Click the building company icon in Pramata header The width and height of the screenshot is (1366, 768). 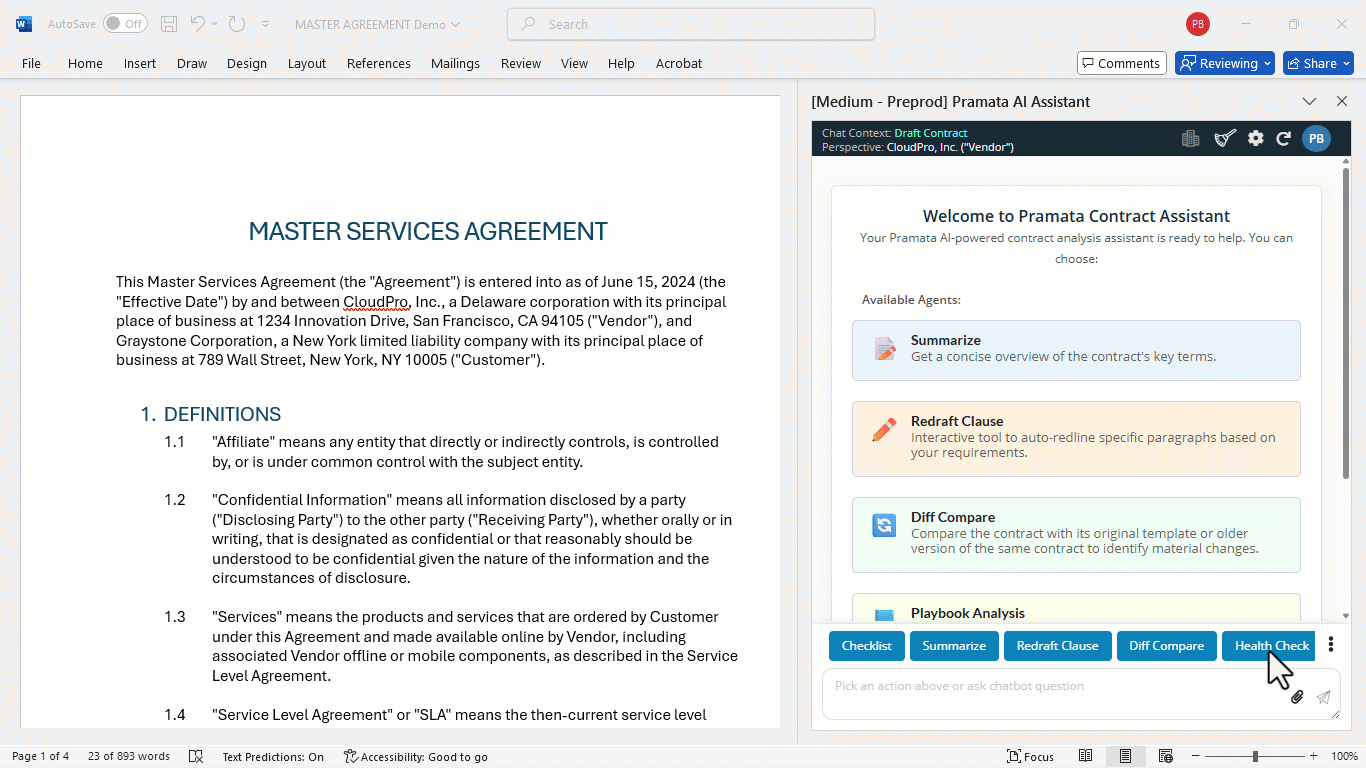click(x=1190, y=139)
